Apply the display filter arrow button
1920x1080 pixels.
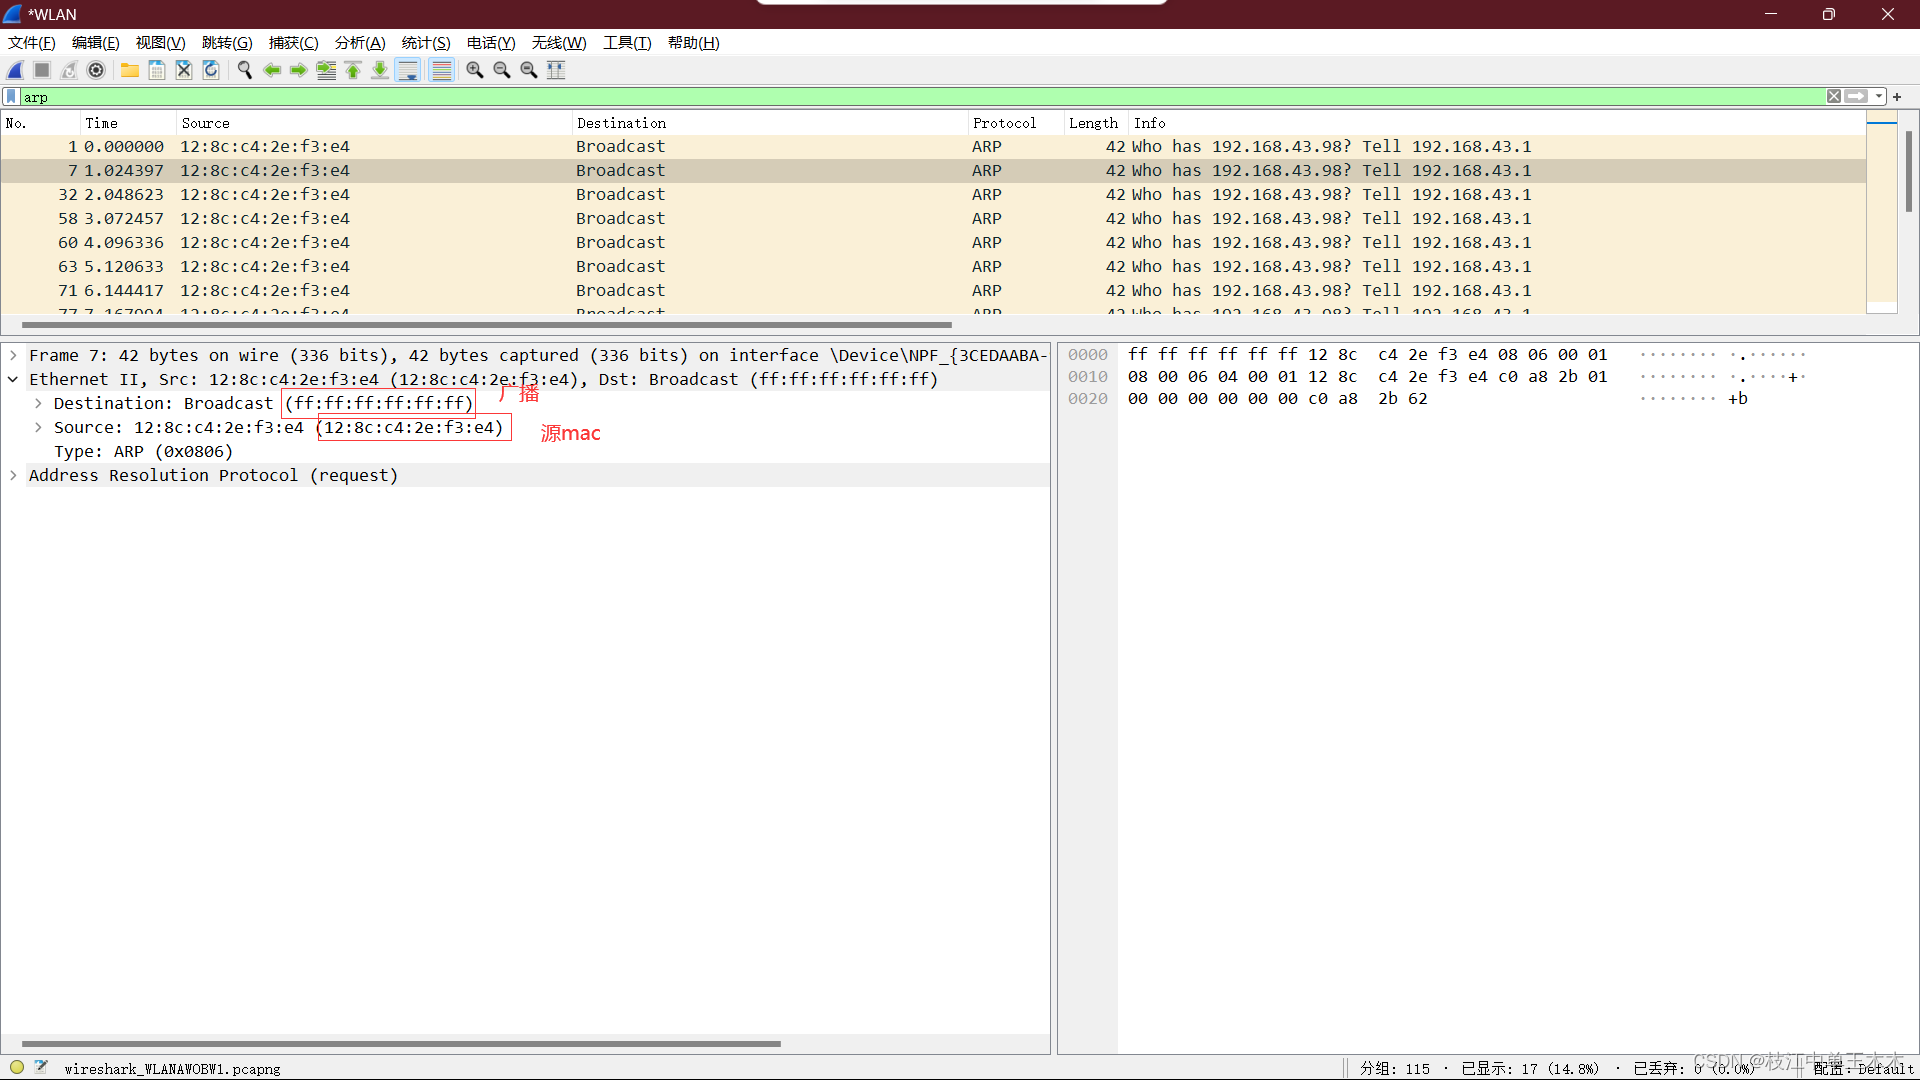click(x=1857, y=97)
